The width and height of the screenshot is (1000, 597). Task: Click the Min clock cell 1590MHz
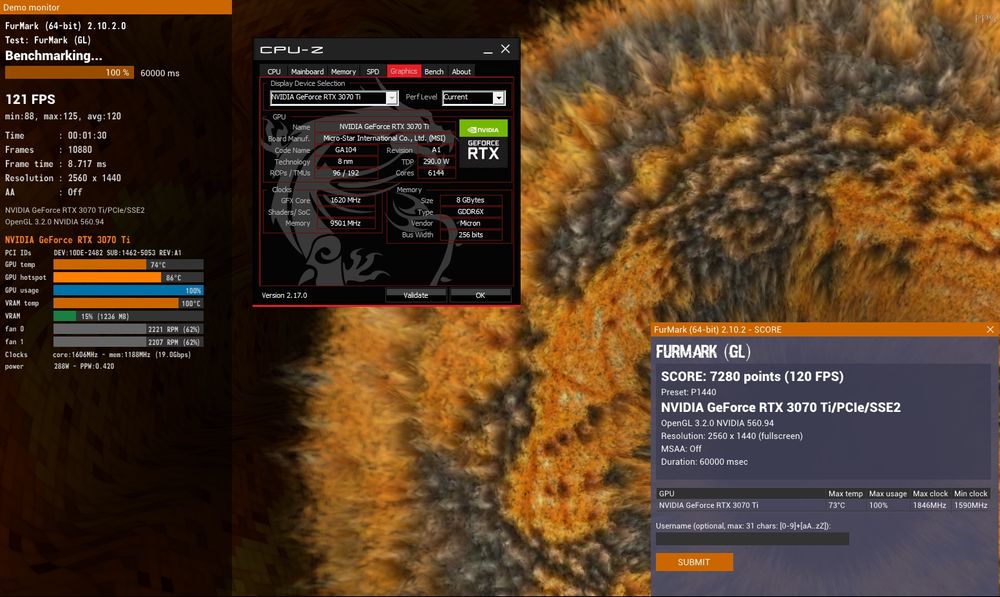(x=971, y=505)
